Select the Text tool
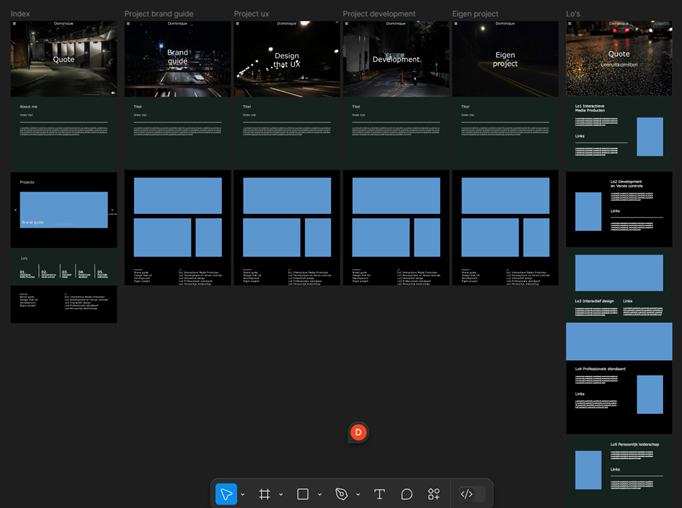The image size is (682, 508). [380, 494]
